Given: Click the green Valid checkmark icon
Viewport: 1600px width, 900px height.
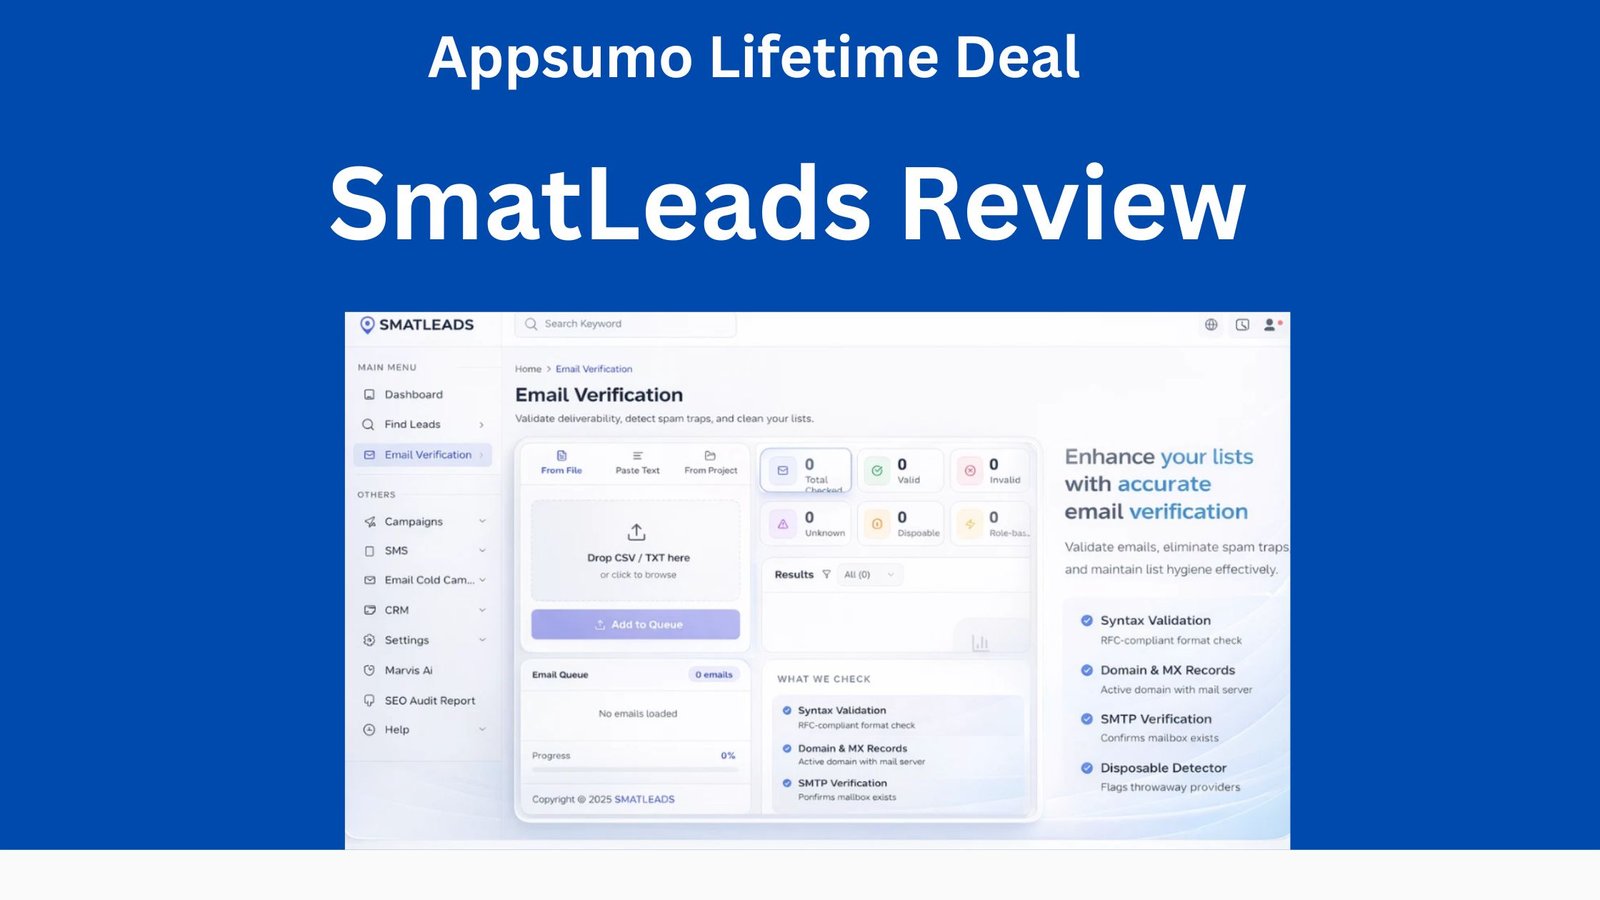Looking at the screenshot, I should (877, 470).
